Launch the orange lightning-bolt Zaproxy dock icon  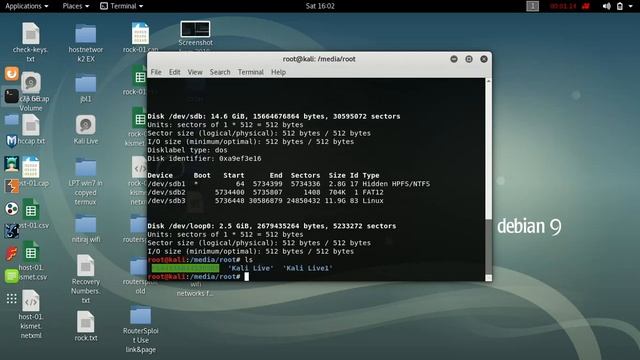click(11, 186)
